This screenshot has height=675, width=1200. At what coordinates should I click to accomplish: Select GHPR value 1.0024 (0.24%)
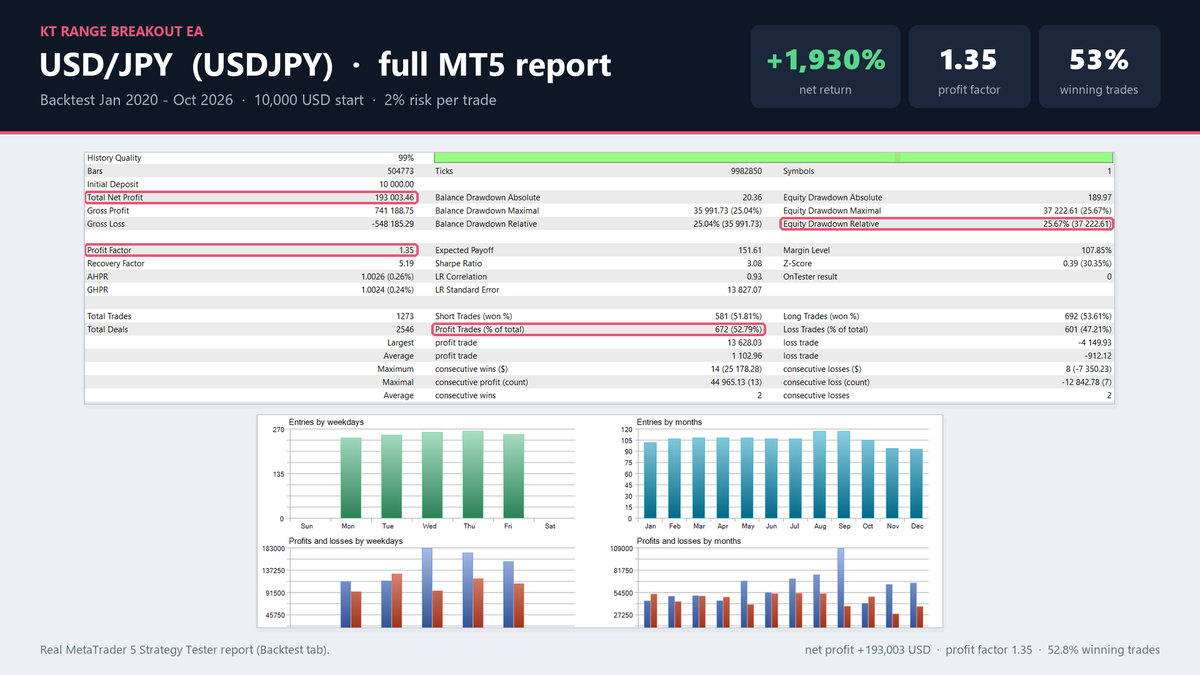[x=387, y=289]
